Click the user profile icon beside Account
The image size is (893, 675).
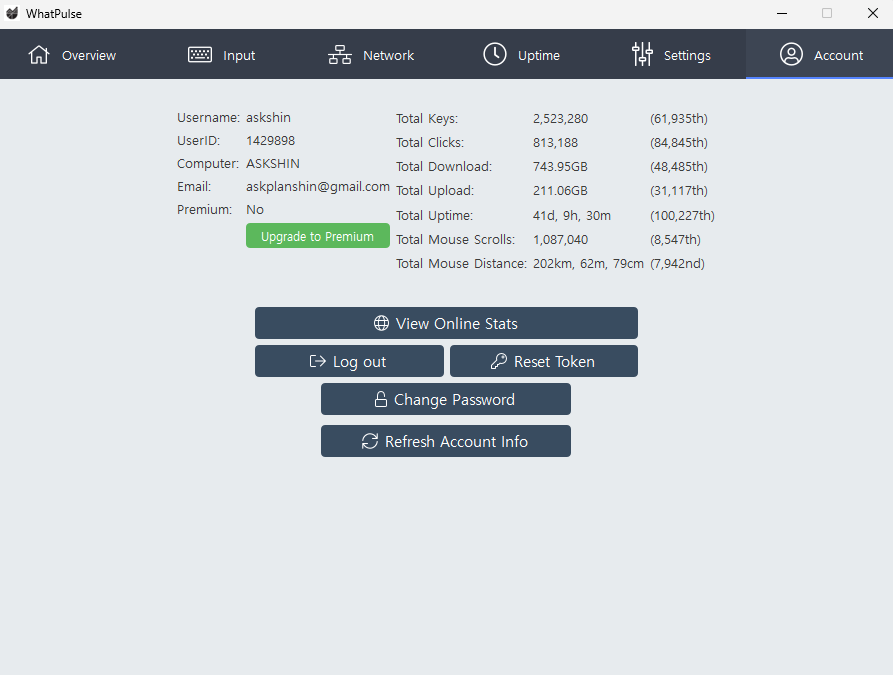(x=791, y=54)
